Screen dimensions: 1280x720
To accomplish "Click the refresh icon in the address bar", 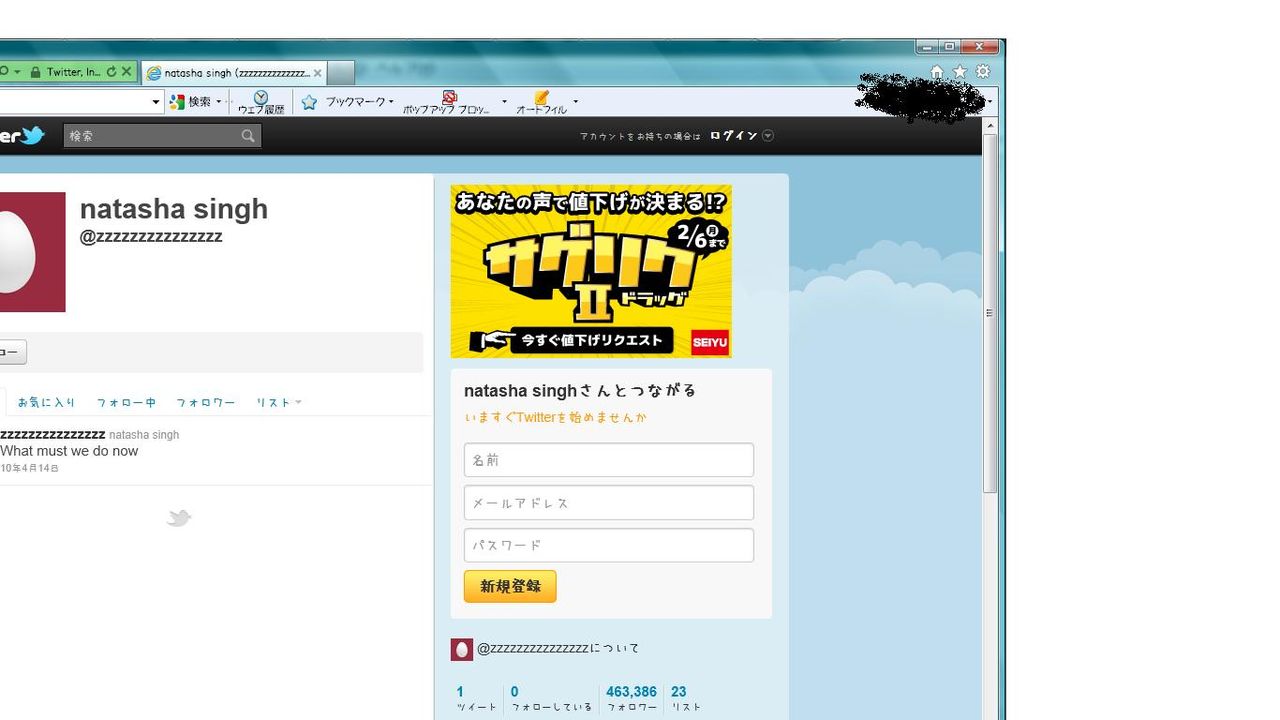I will 111,72.
